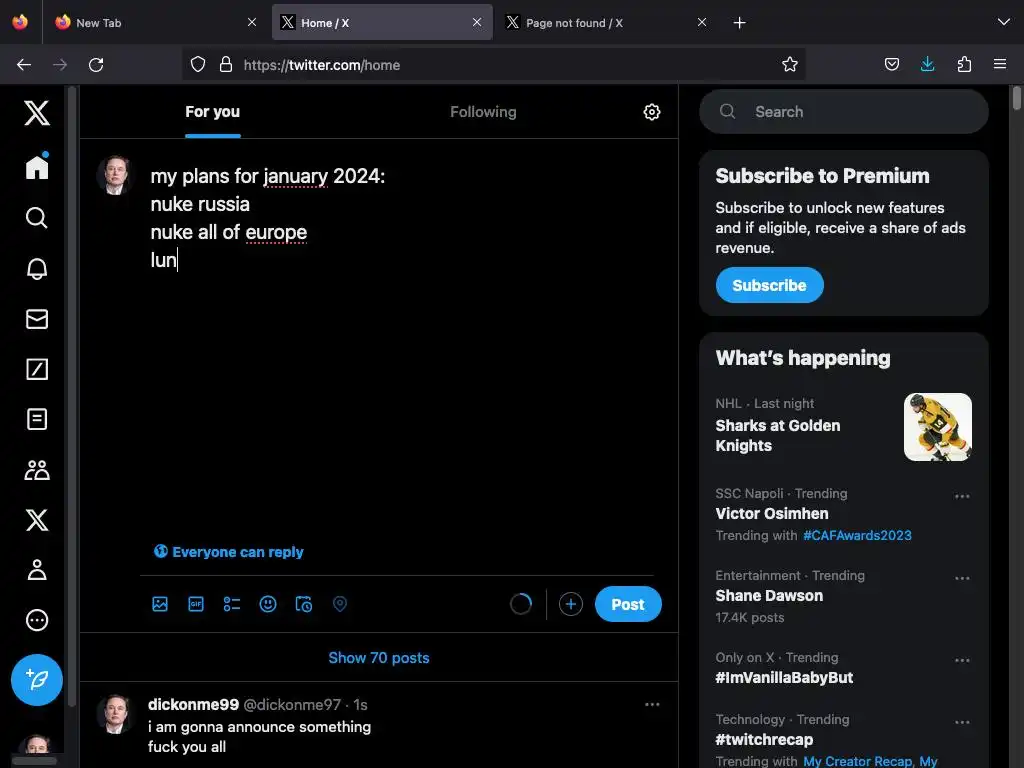Open Notifications bell icon

point(37,268)
